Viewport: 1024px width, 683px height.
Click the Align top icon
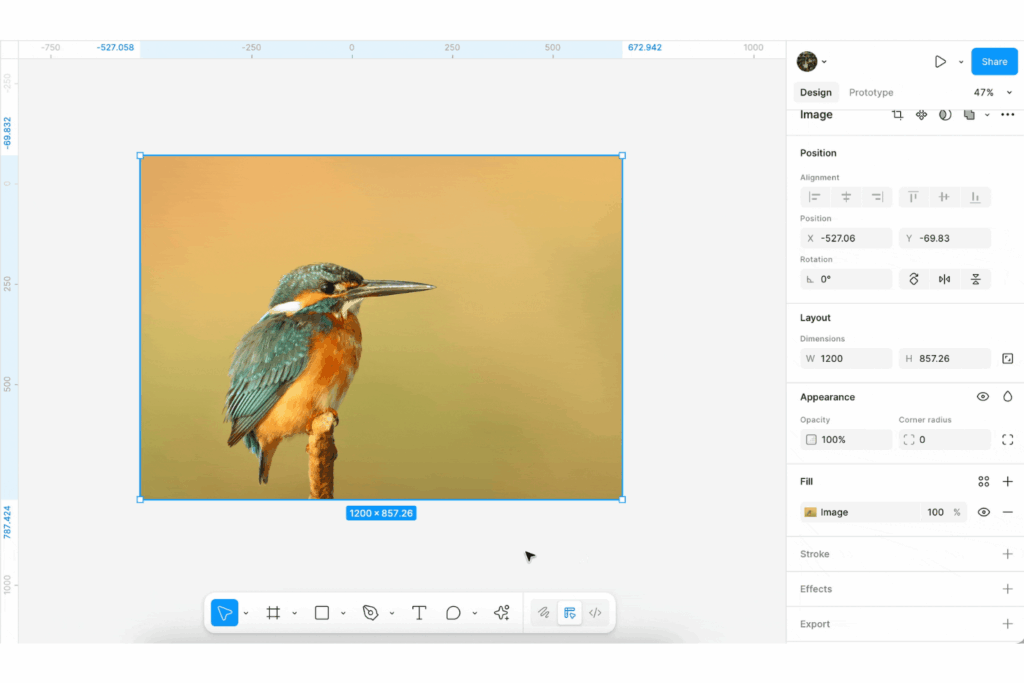coord(914,198)
